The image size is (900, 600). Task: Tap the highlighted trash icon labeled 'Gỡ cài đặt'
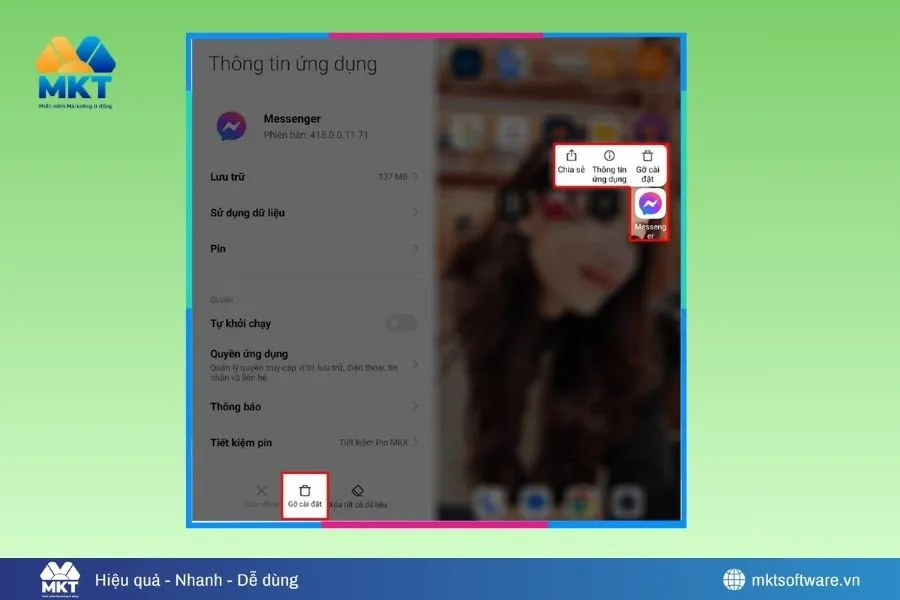305,487
